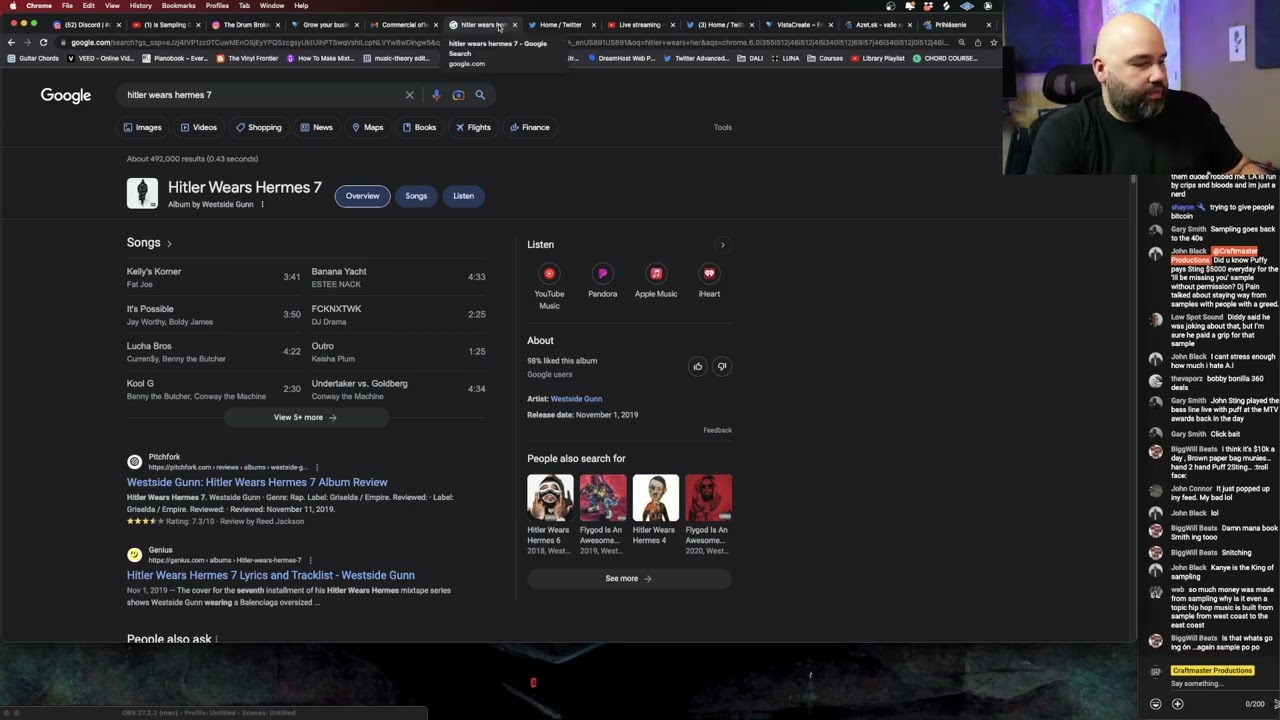This screenshot has height=720, width=1280.
Task: Open Hitler Wears Hermes 6 thumbnail
Action: pos(550,498)
